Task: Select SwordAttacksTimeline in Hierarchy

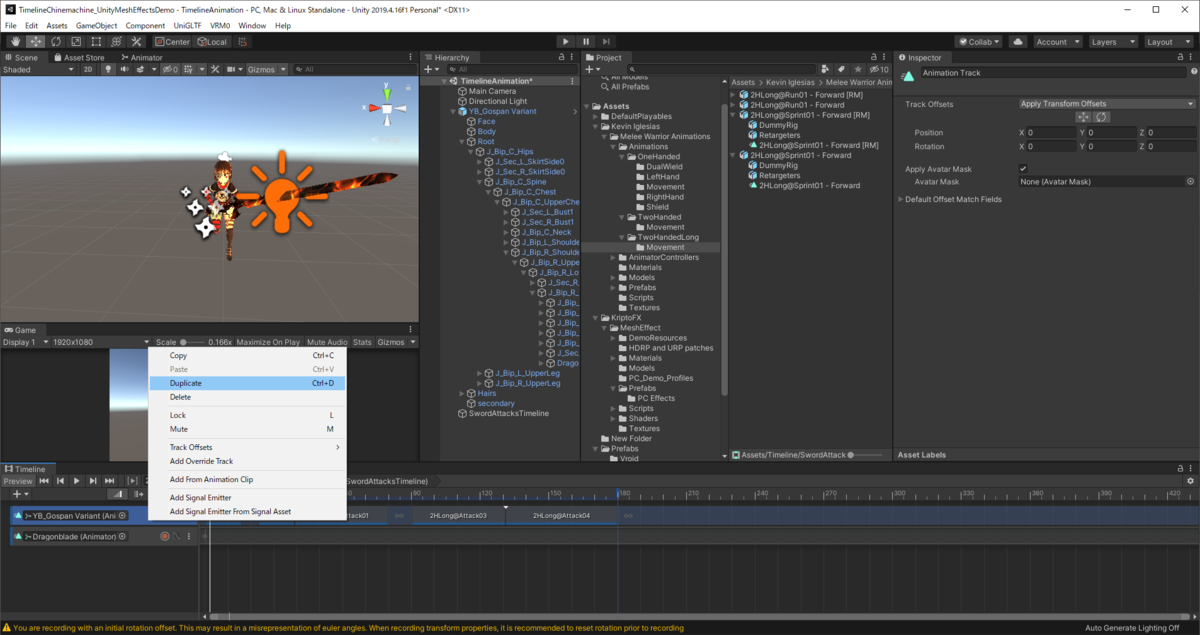Action: click(x=509, y=413)
